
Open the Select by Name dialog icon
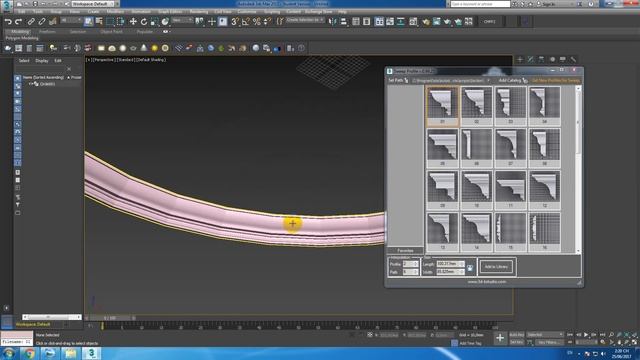point(99,22)
